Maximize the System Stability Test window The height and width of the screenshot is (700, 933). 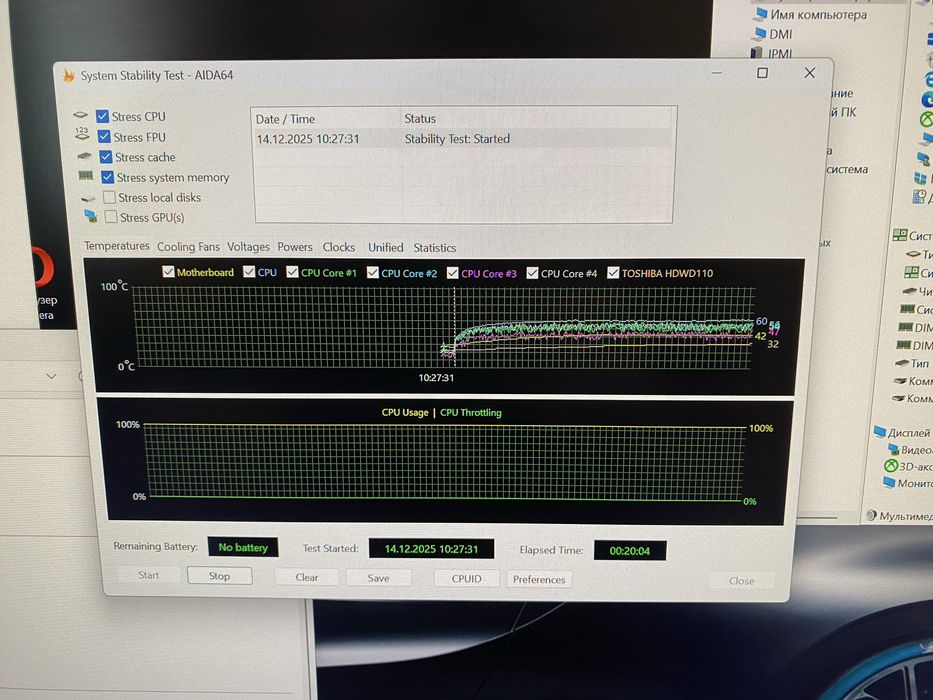pyautogui.click(x=762, y=73)
